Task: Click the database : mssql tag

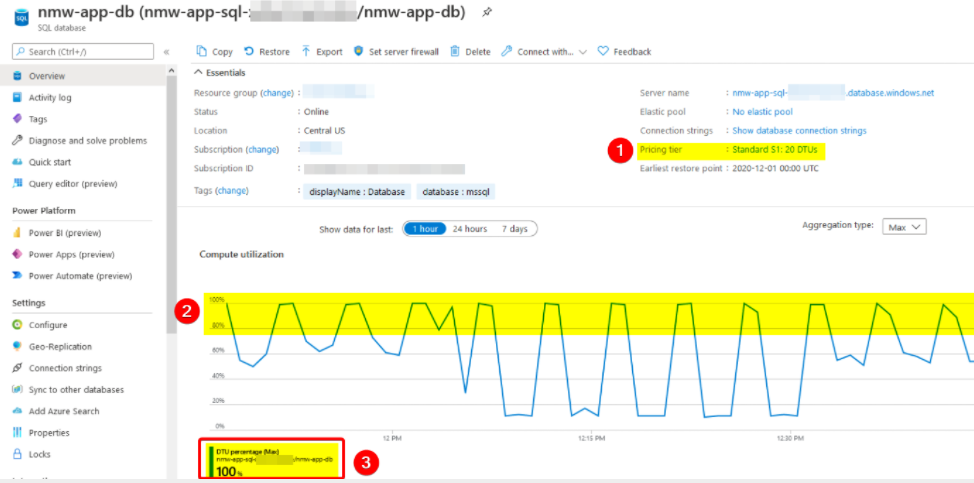Action: (x=456, y=192)
